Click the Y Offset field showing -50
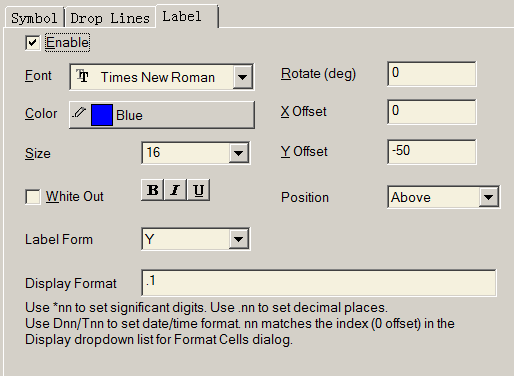This screenshot has height=376, width=514. coord(432,152)
